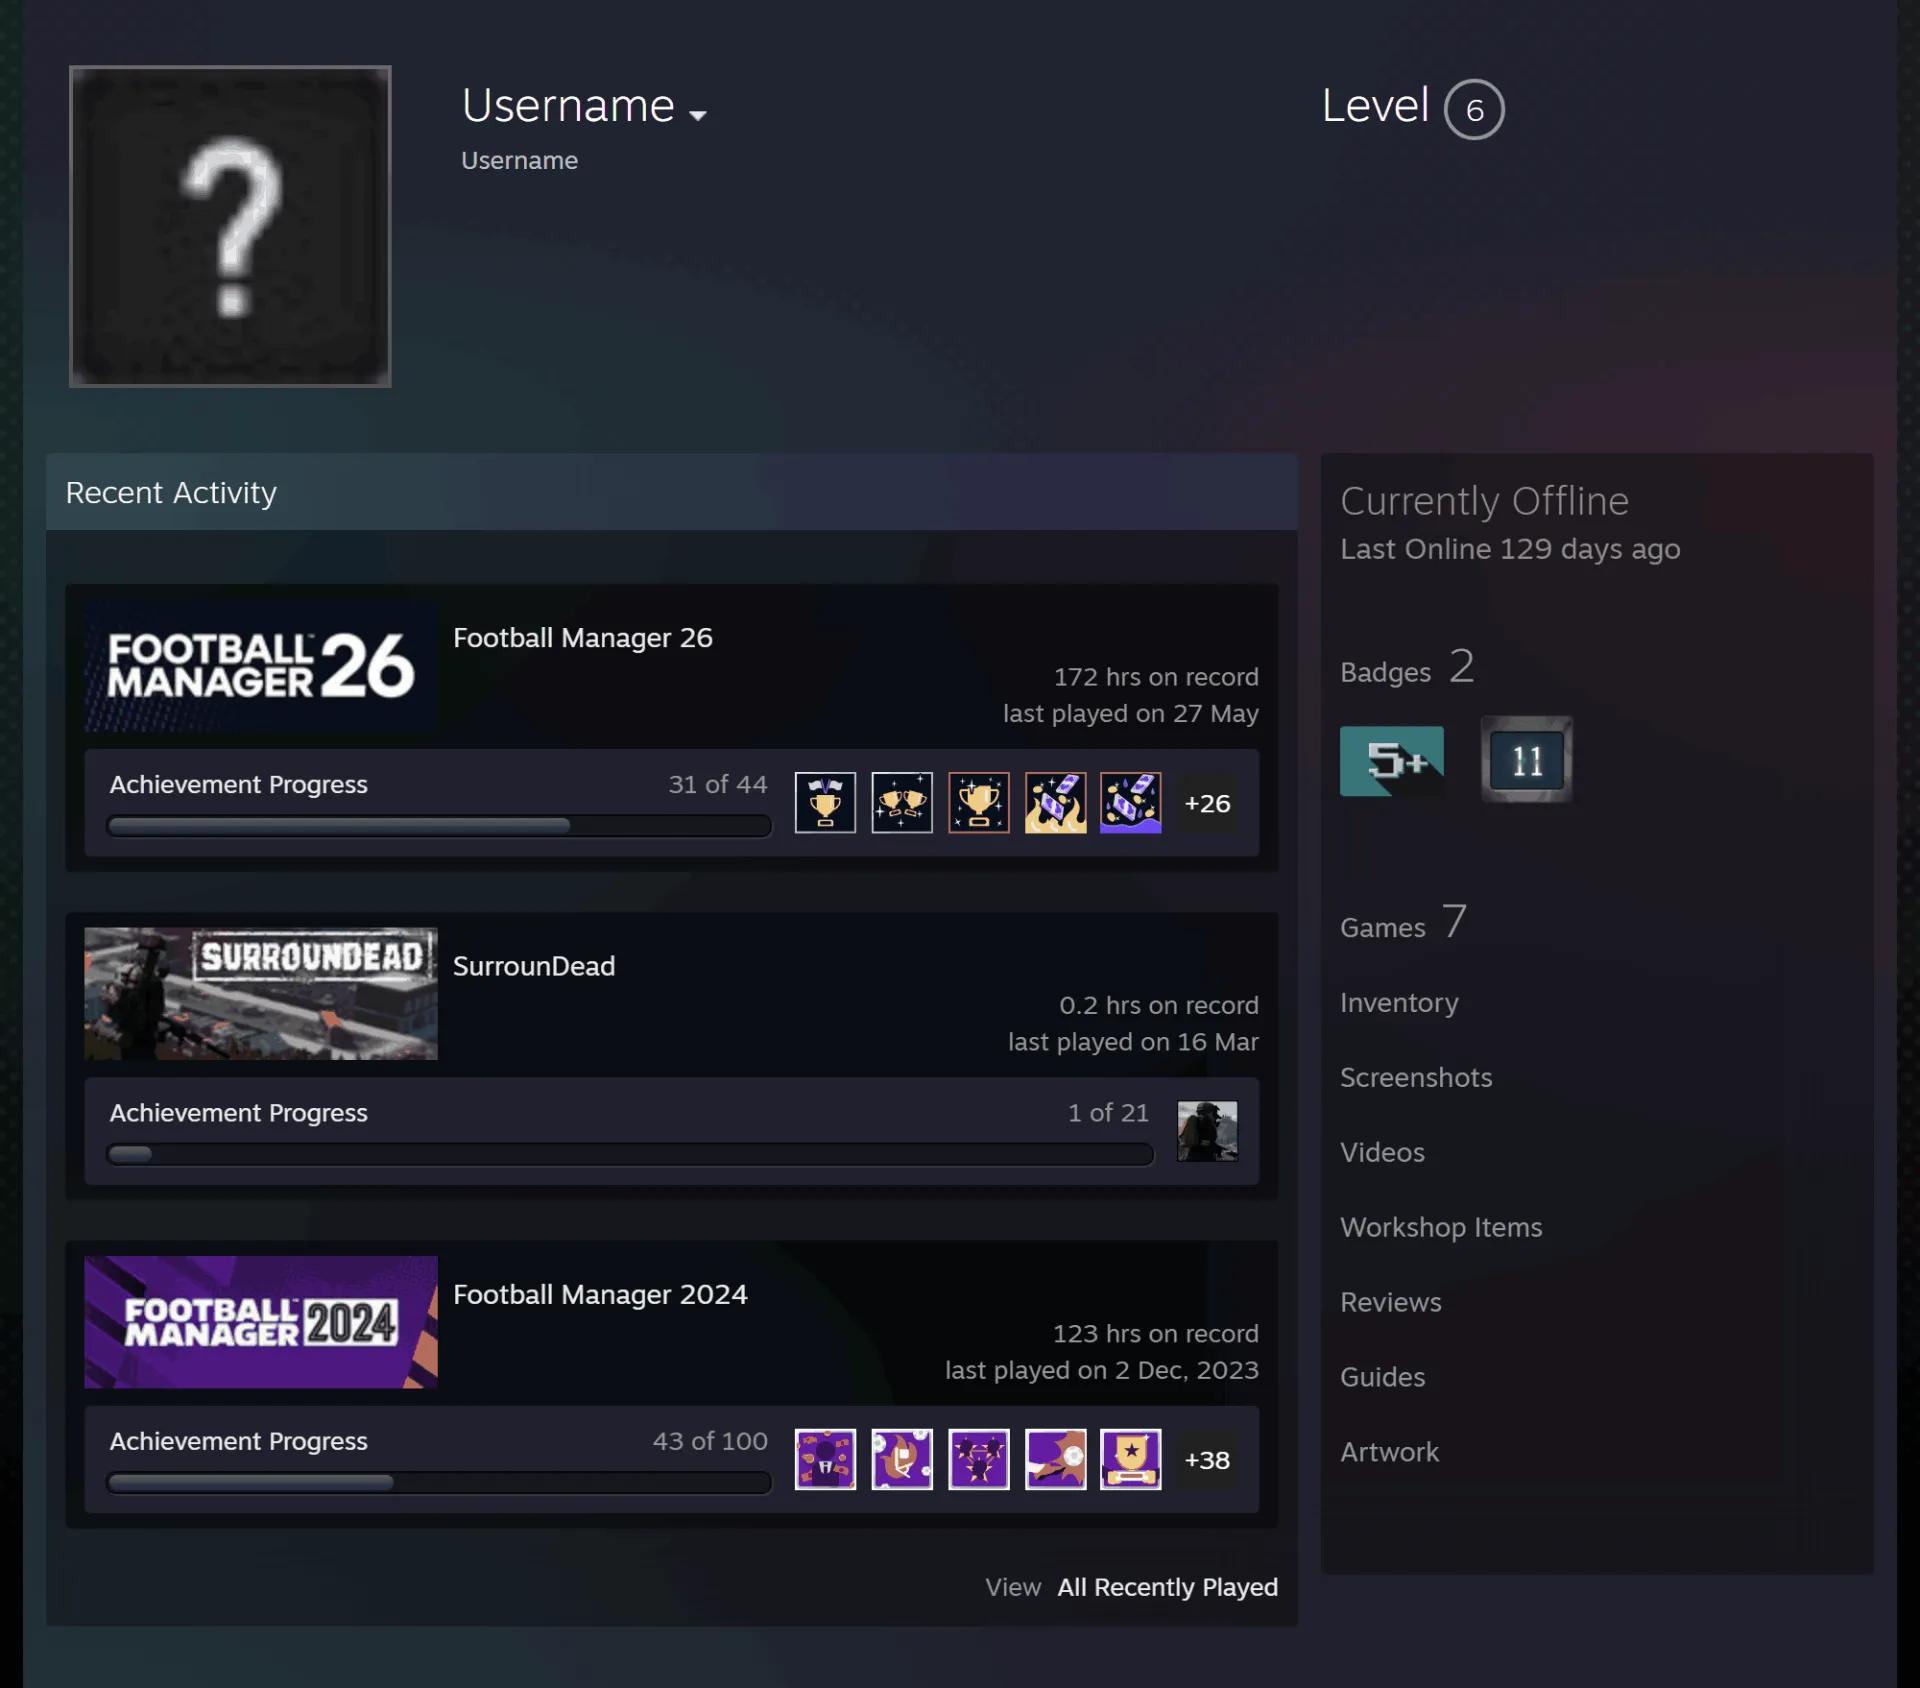
Task: Open the SurrounDead game banner
Action: [x=261, y=994]
